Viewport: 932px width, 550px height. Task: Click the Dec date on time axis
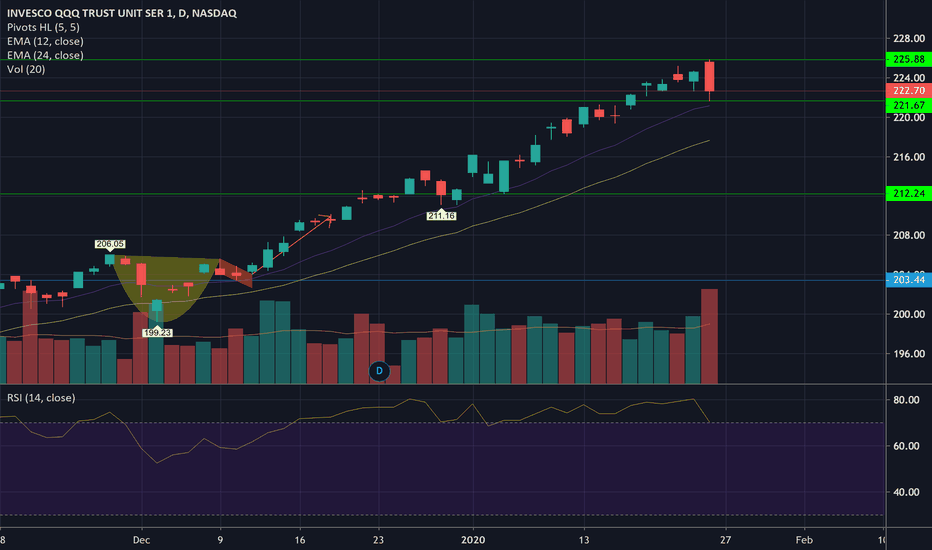(x=141, y=540)
